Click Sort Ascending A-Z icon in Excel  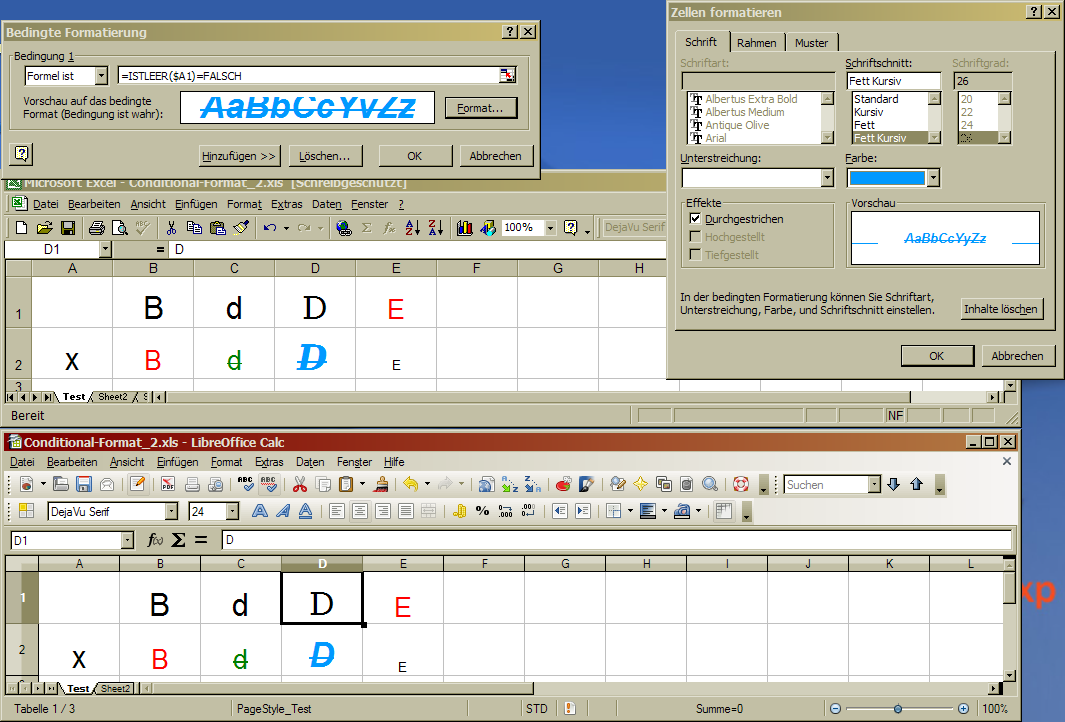point(413,228)
